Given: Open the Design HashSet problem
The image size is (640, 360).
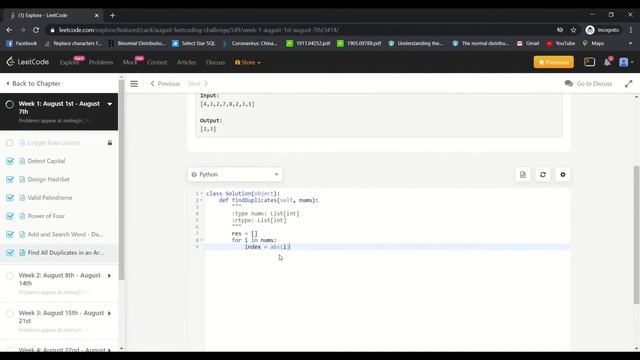Looking at the screenshot, I should point(48,180).
